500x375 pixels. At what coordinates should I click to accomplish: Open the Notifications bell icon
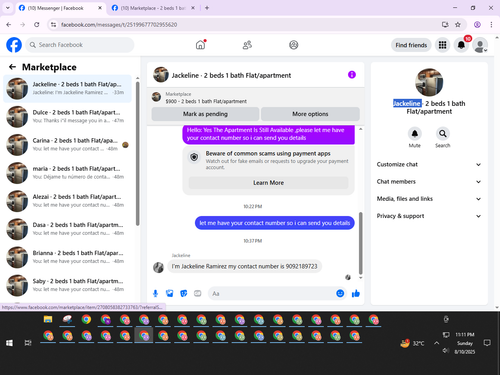(x=461, y=45)
